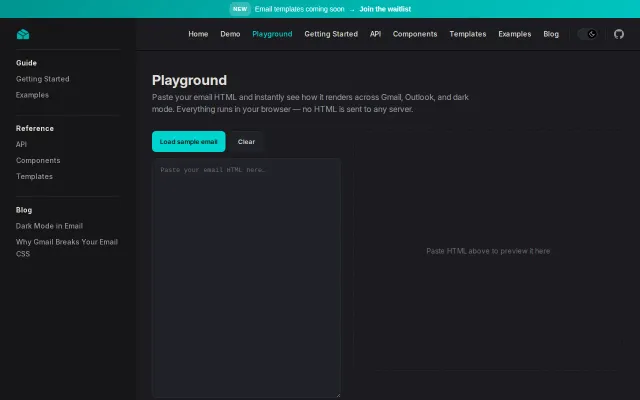
Task: Click the Join the waitlist link
Action: tap(385, 9)
